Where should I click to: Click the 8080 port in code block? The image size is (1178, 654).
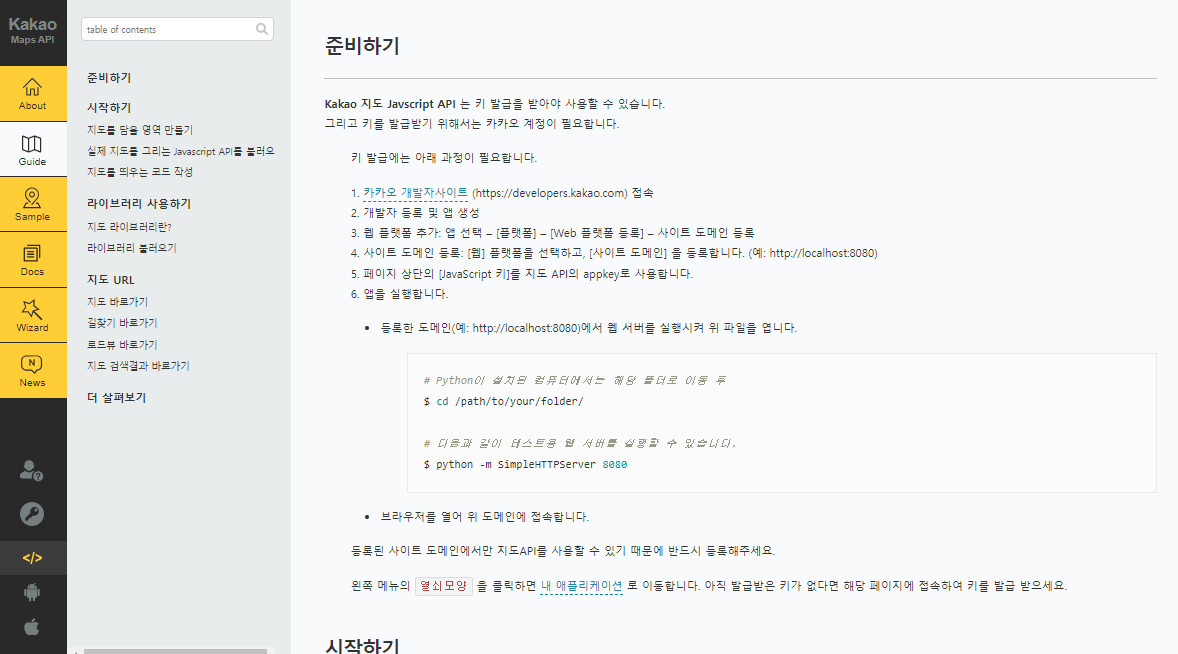pos(615,465)
